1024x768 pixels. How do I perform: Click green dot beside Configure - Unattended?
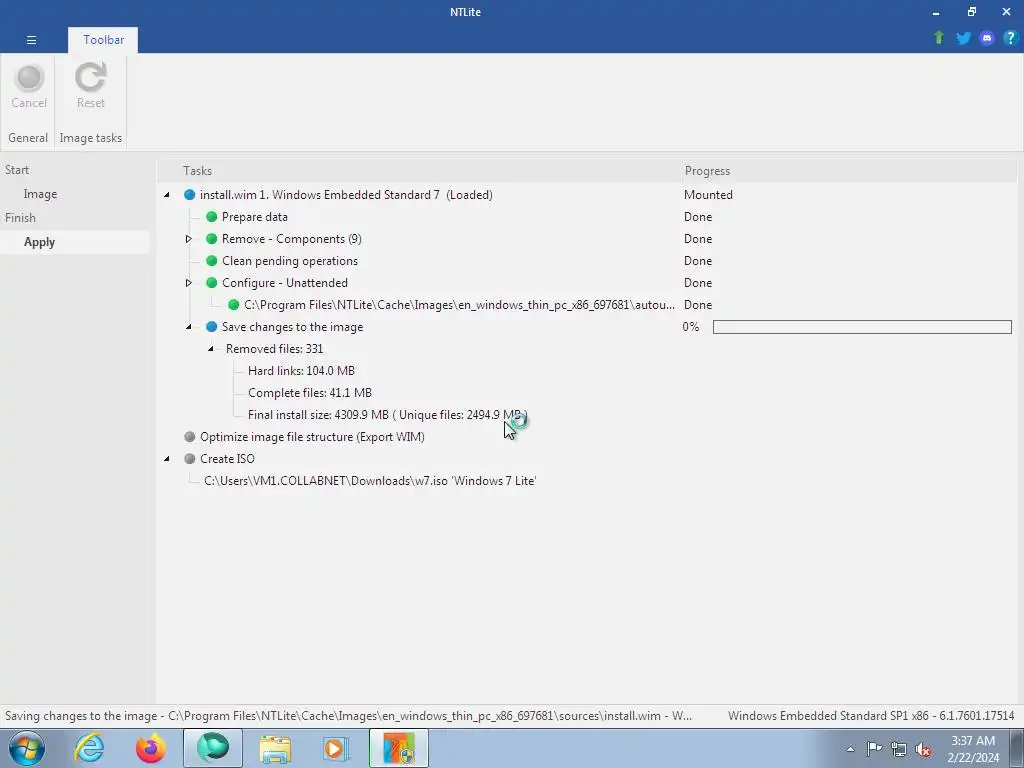coord(212,283)
